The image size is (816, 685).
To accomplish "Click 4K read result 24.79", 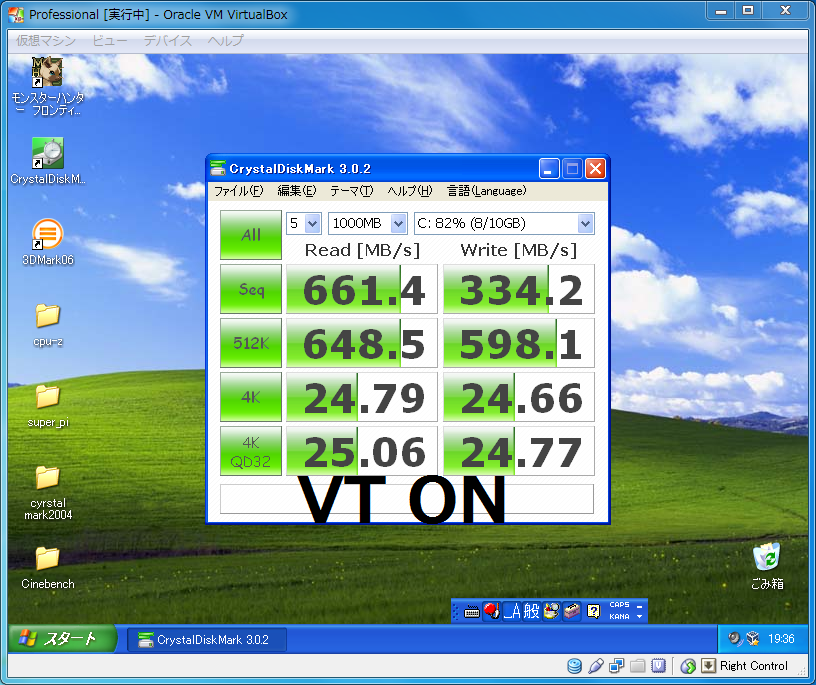I will point(362,397).
